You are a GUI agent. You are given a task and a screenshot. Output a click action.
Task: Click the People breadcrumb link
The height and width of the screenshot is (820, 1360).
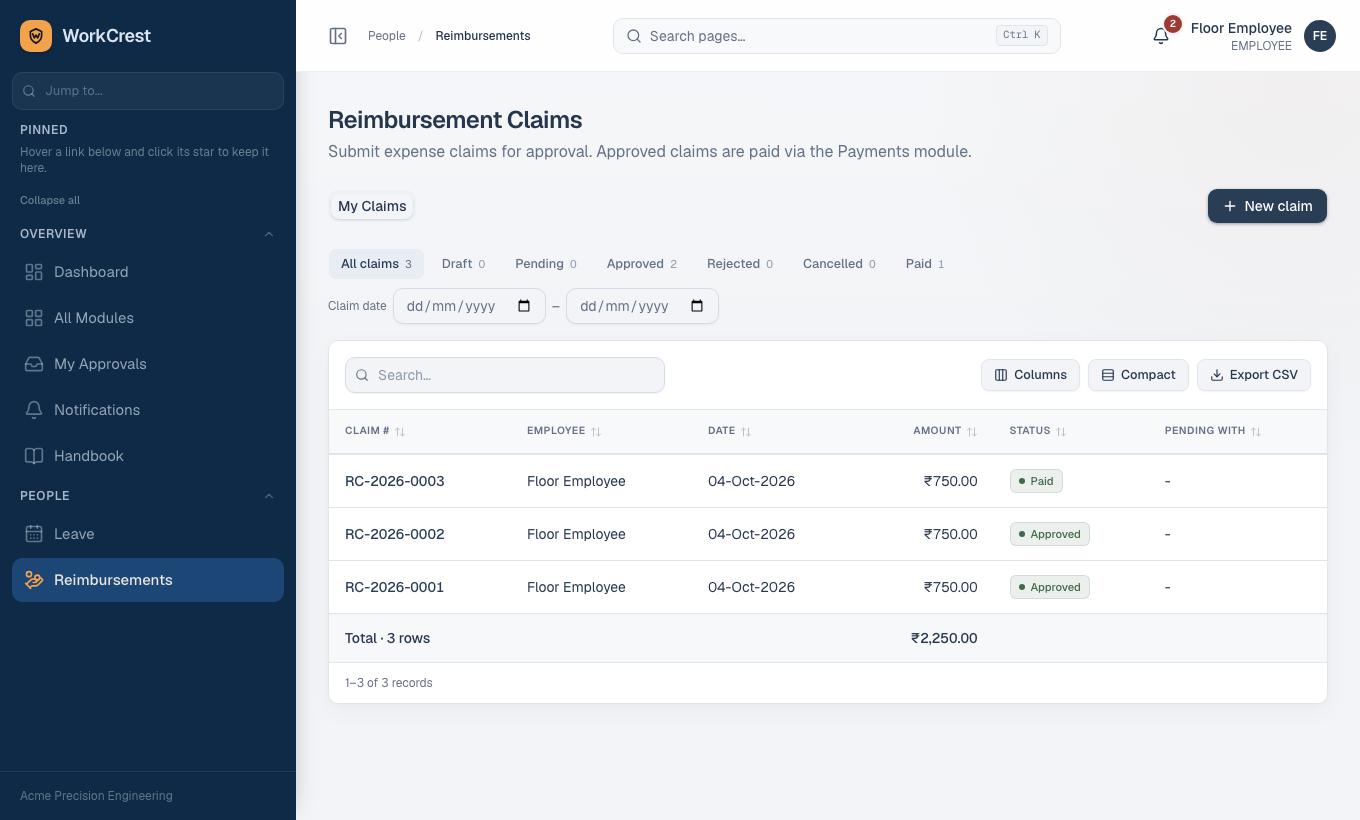(387, 36)
